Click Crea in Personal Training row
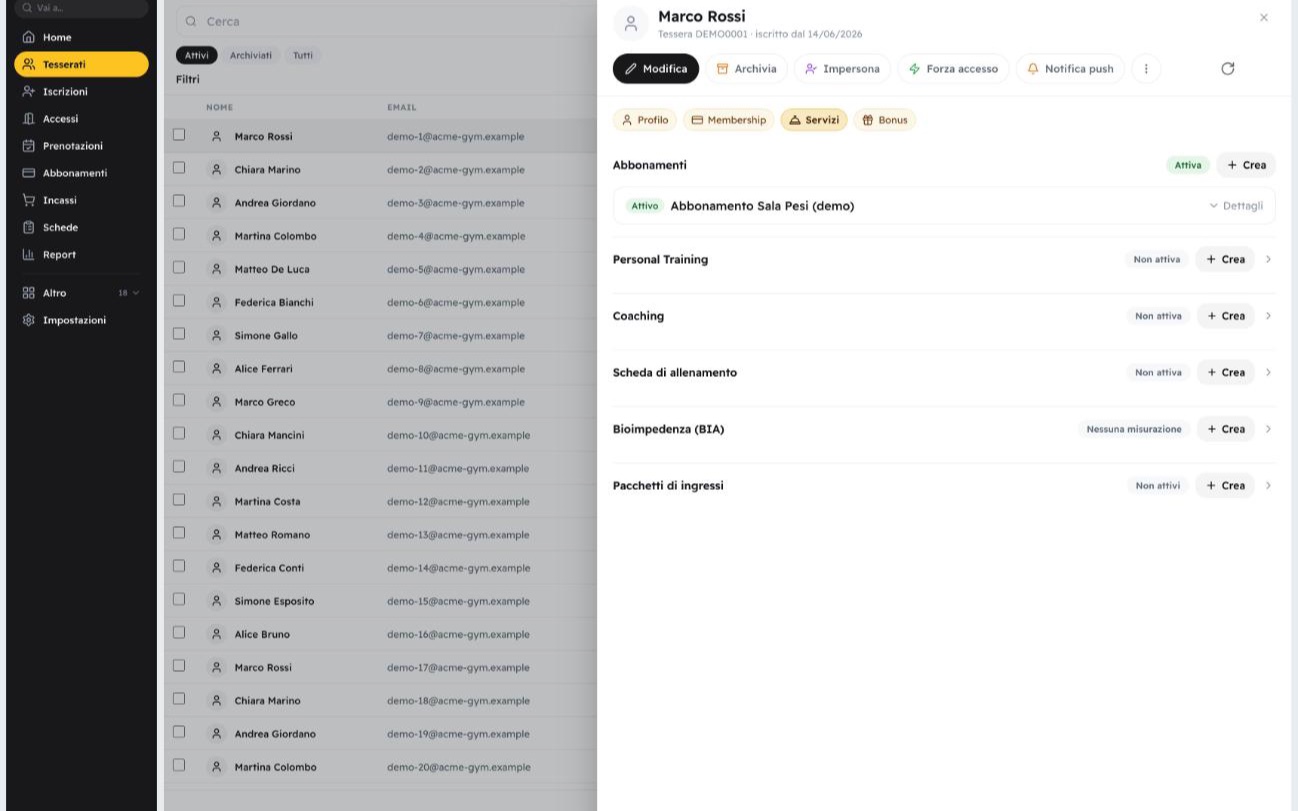1298x811 pixels. (x=1225, y=259)
